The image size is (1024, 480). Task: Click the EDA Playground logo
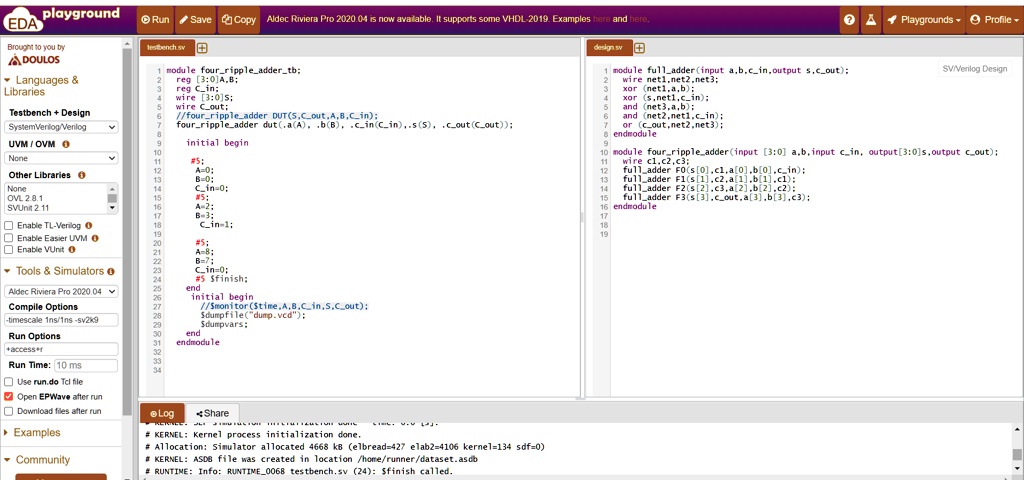[x=63, y=18]
